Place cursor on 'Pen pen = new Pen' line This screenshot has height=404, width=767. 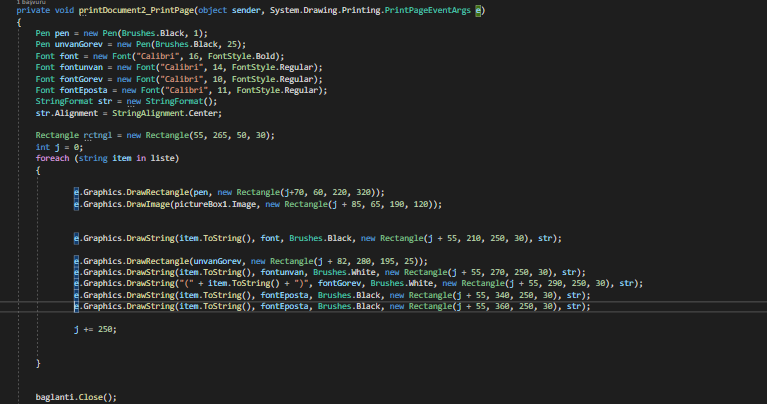coord(121,33)
